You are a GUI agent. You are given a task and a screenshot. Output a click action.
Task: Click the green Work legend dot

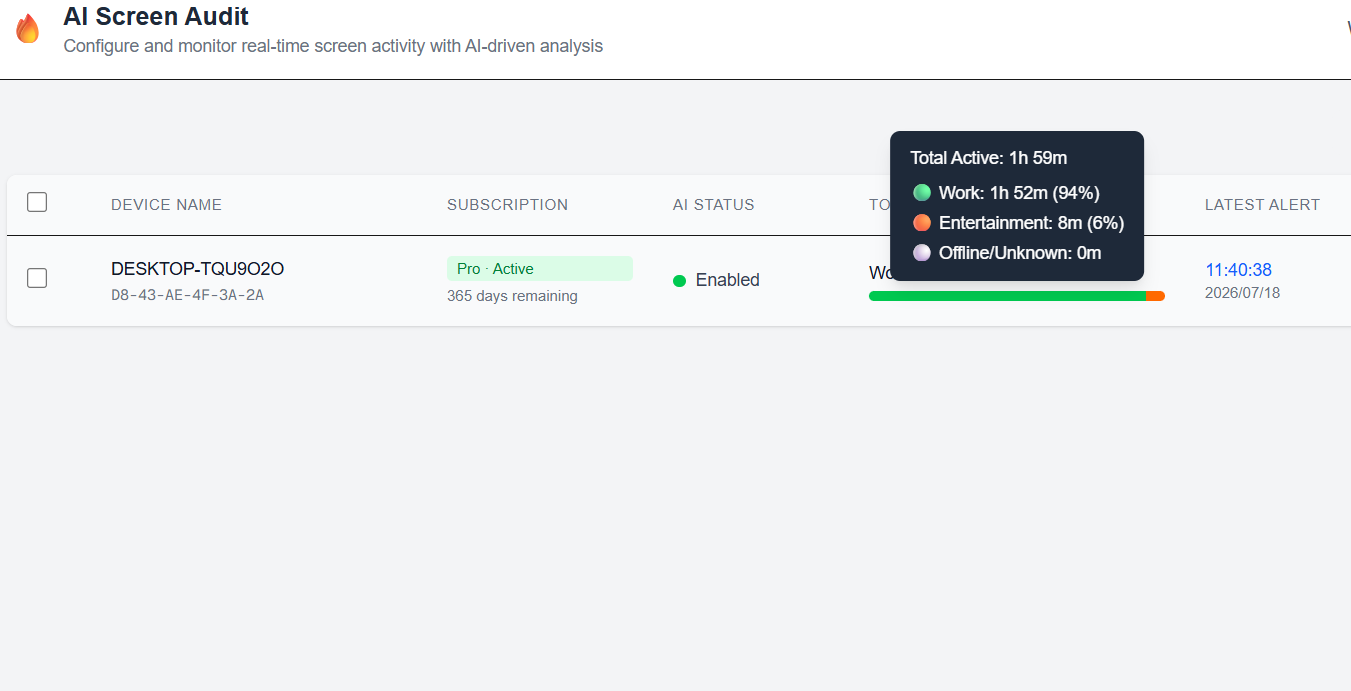[922, 193]
